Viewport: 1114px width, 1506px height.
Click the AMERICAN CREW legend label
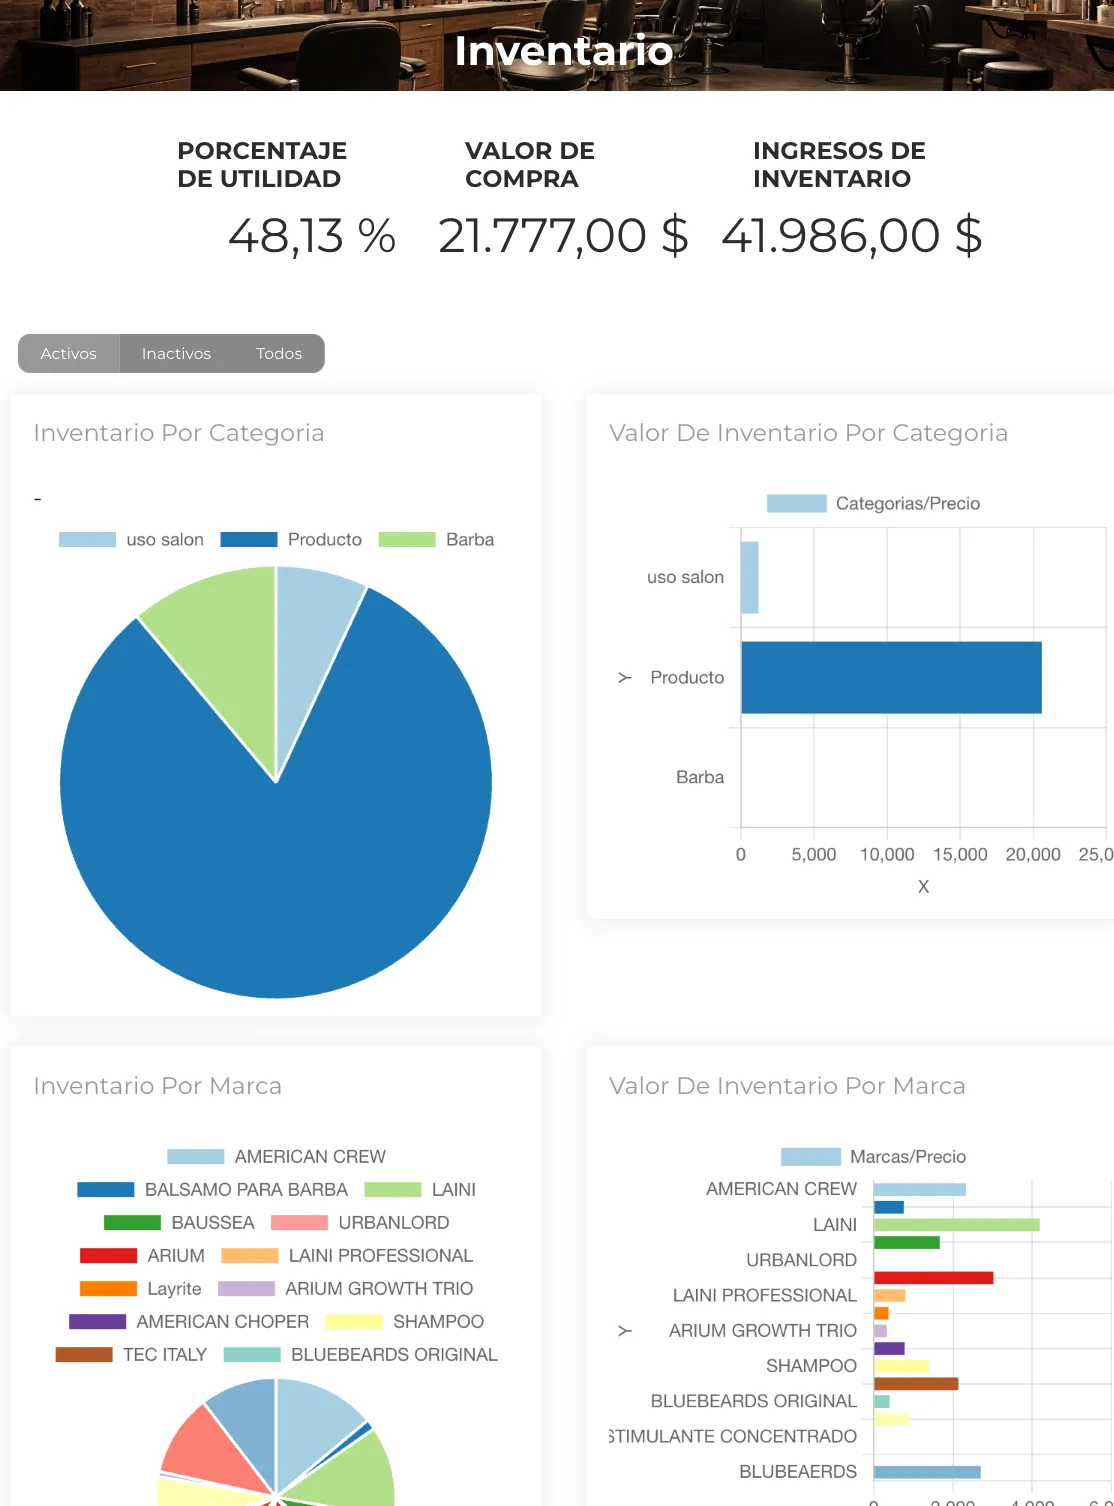(310, 1156)
